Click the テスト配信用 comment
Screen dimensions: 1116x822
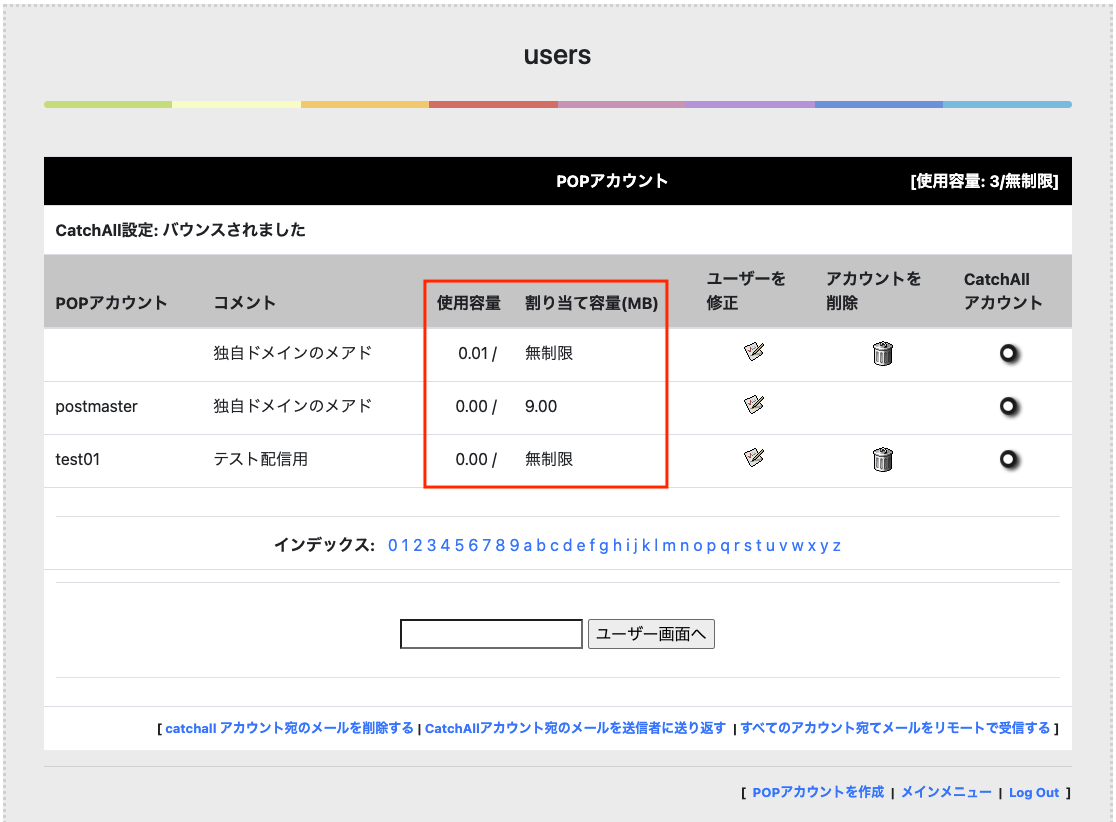point(260,459)
